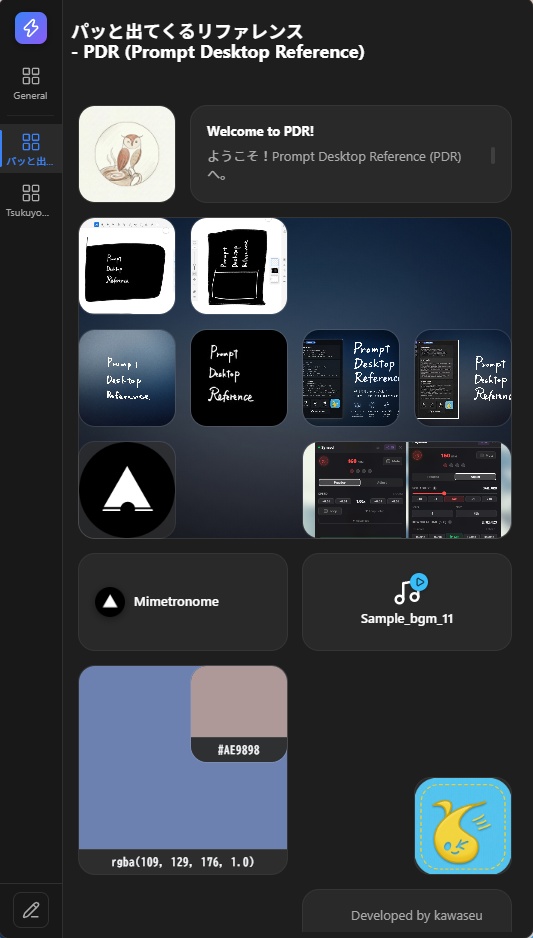Open the first hand-drawn sketch thumbnail
This screenshot has width=533, height=938.
[127, 266]
